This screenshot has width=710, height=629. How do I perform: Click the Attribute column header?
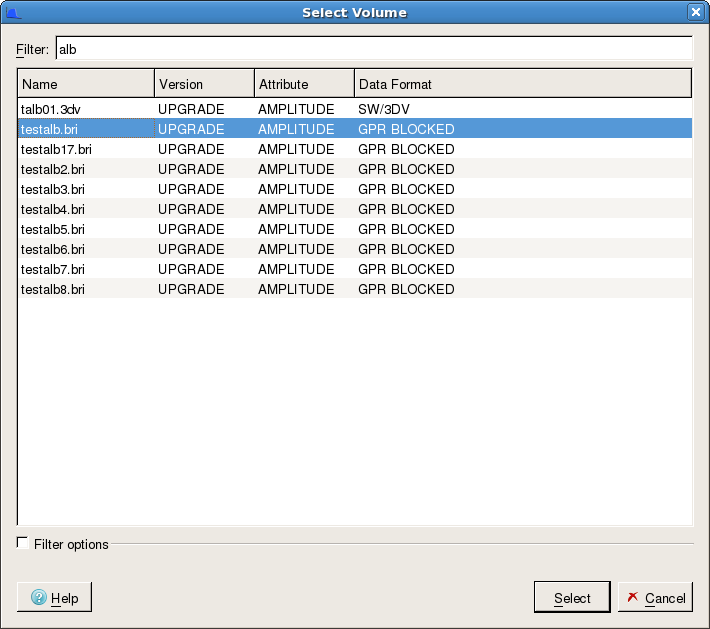tap(304, 84)
